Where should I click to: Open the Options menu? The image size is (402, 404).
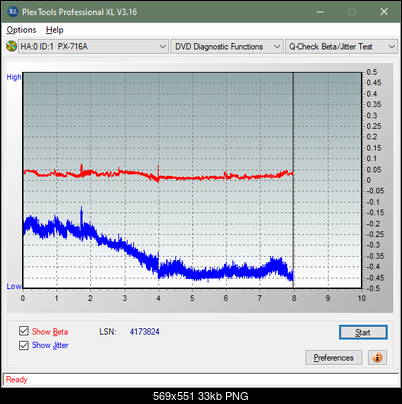click(x=21, y=30)
